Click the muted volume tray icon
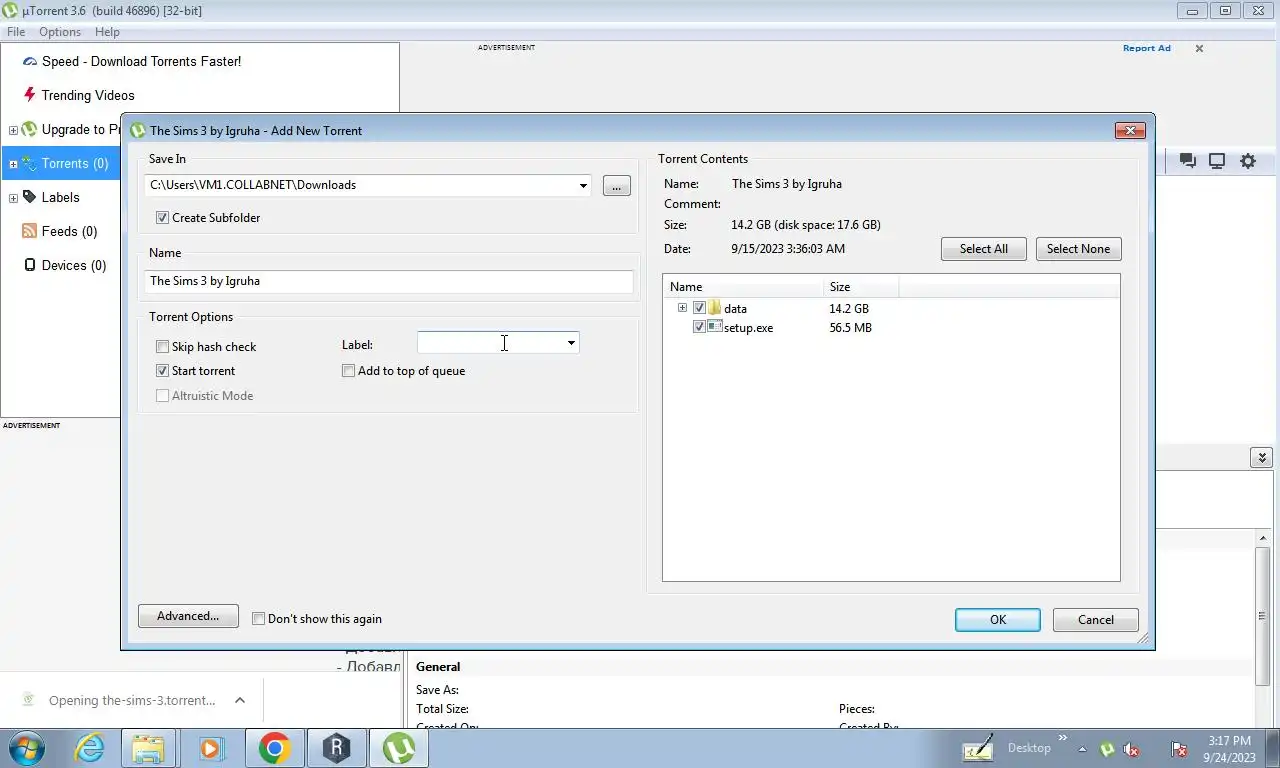The image size is (1280, 768). tap(1131, 749)
